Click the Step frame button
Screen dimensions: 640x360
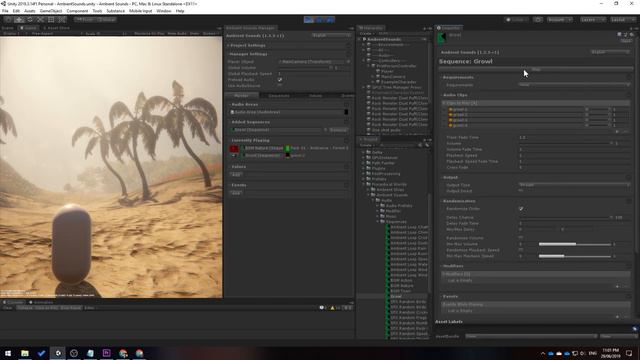coord(330,20)
